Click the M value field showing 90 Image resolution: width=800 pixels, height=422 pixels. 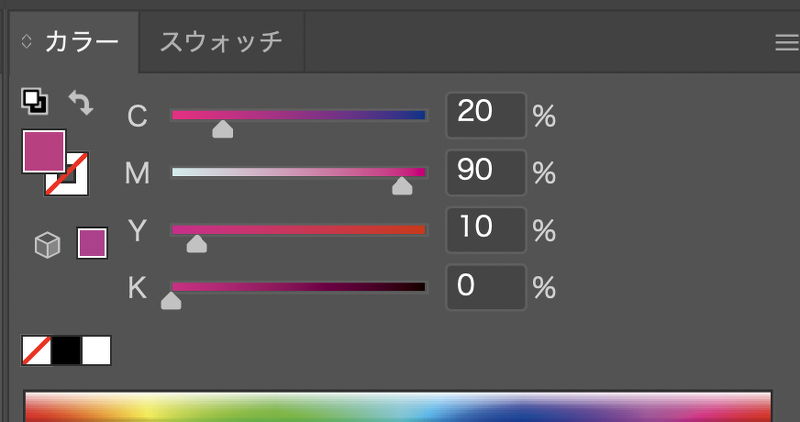[x=485, y=171]
